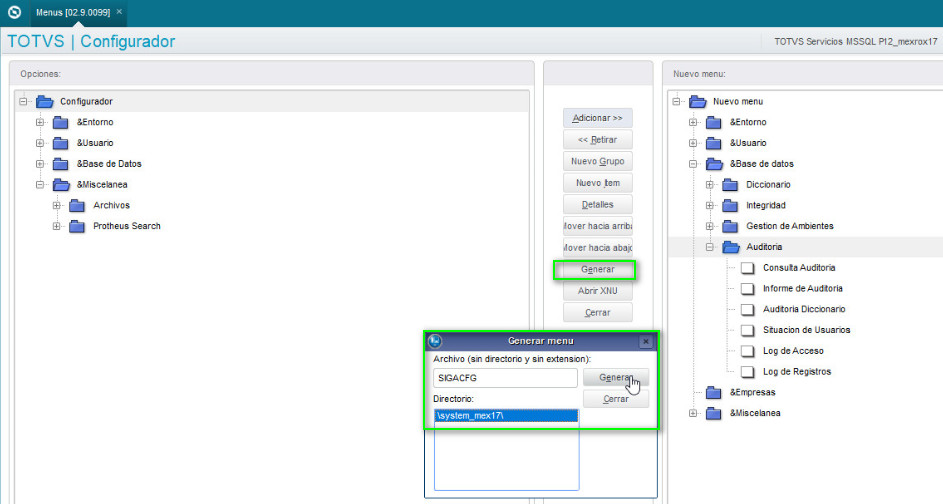Select the Configurador root folder icon
Image resolution: width=943 pixels, height=504 pixels.
click(x=45, y=102)
